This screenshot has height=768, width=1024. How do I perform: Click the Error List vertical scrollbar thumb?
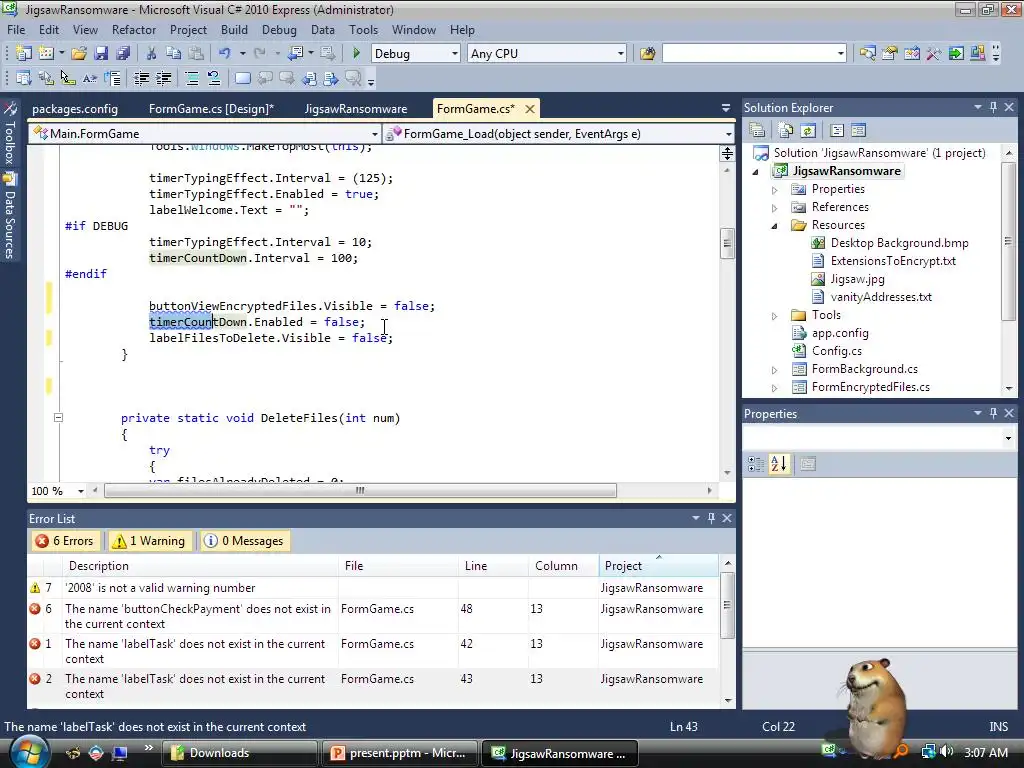728,605
